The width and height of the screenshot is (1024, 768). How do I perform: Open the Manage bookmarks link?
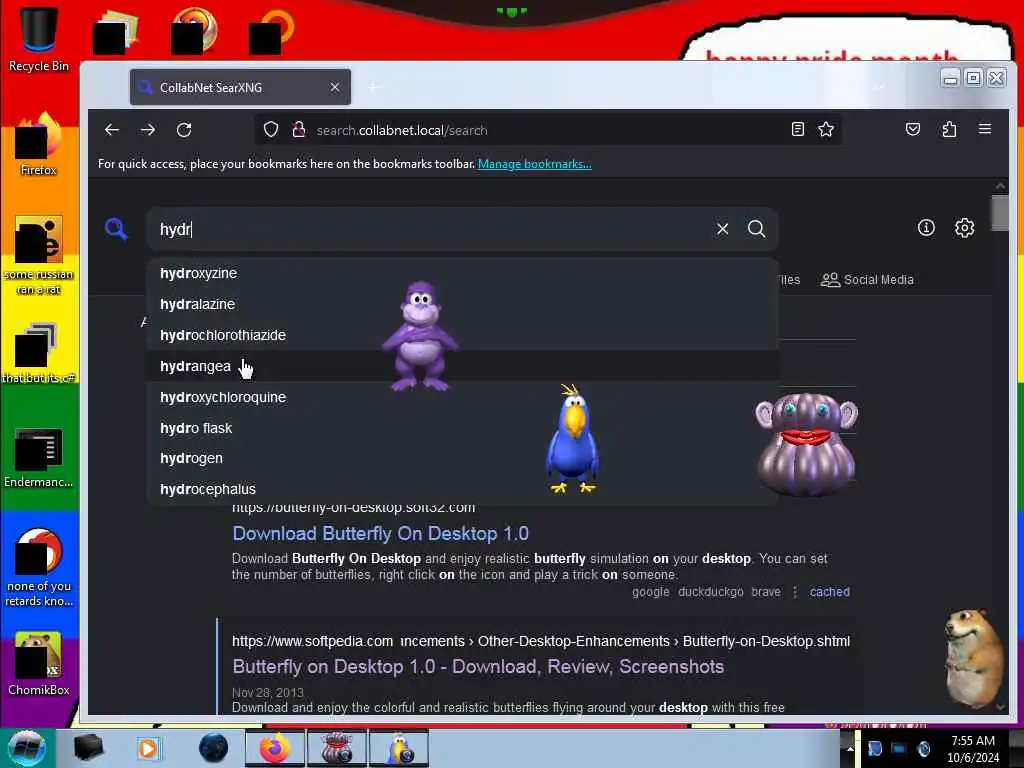tap(534, 164)
